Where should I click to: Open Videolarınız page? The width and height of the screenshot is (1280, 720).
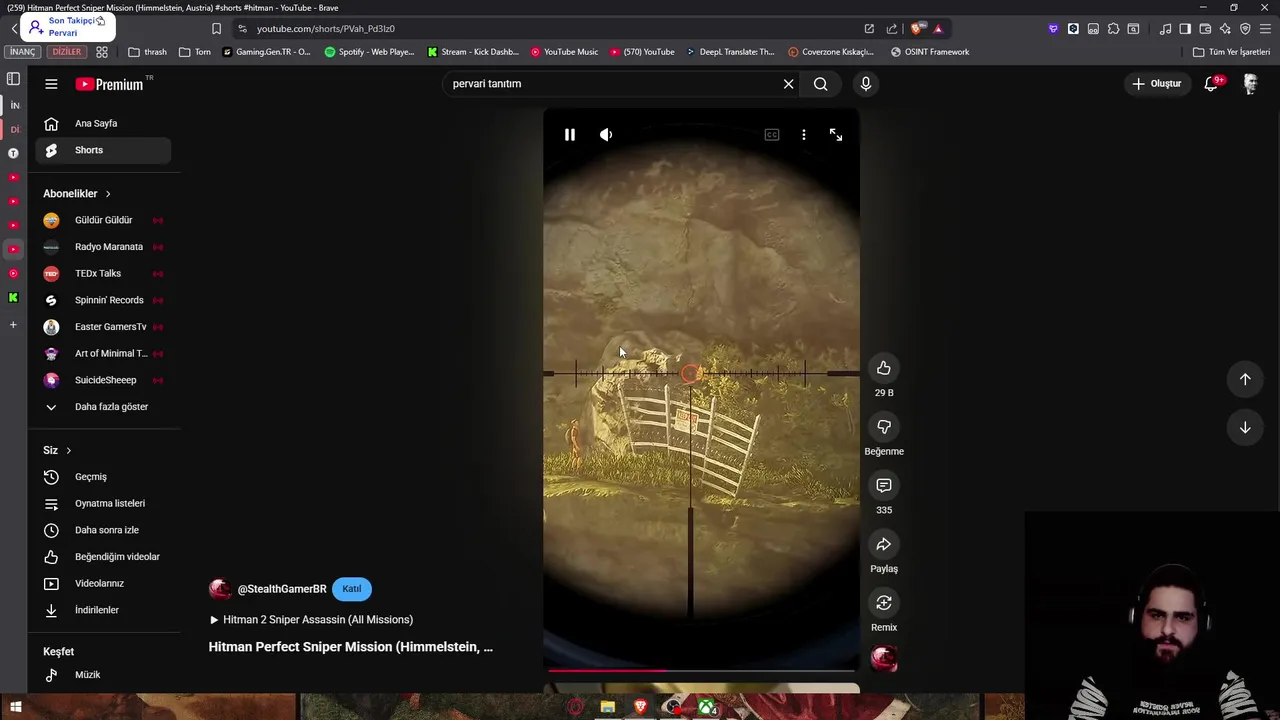[x=103, y=583]
